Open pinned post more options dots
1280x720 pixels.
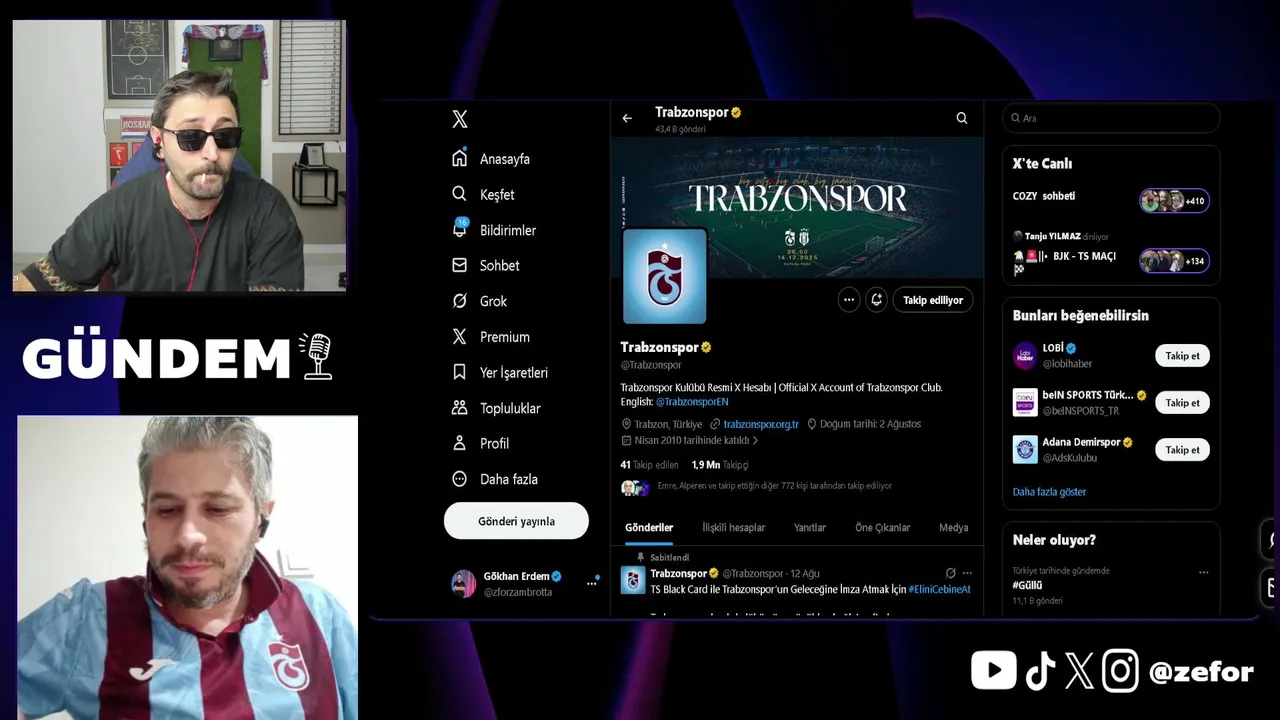click(x=967, y=573)
